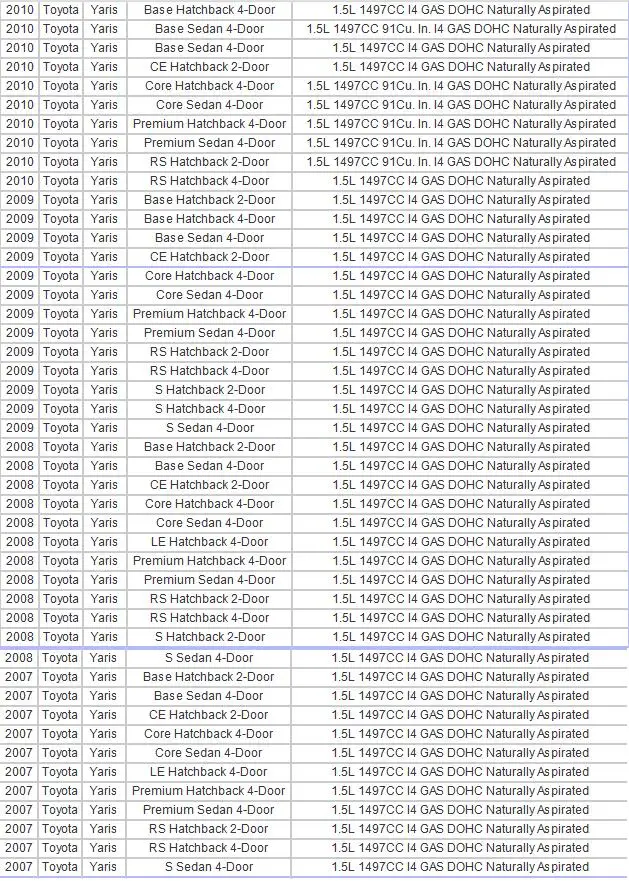Select 'S Hatchback 2-Door' in the 2008 row

tap(210, 637)
